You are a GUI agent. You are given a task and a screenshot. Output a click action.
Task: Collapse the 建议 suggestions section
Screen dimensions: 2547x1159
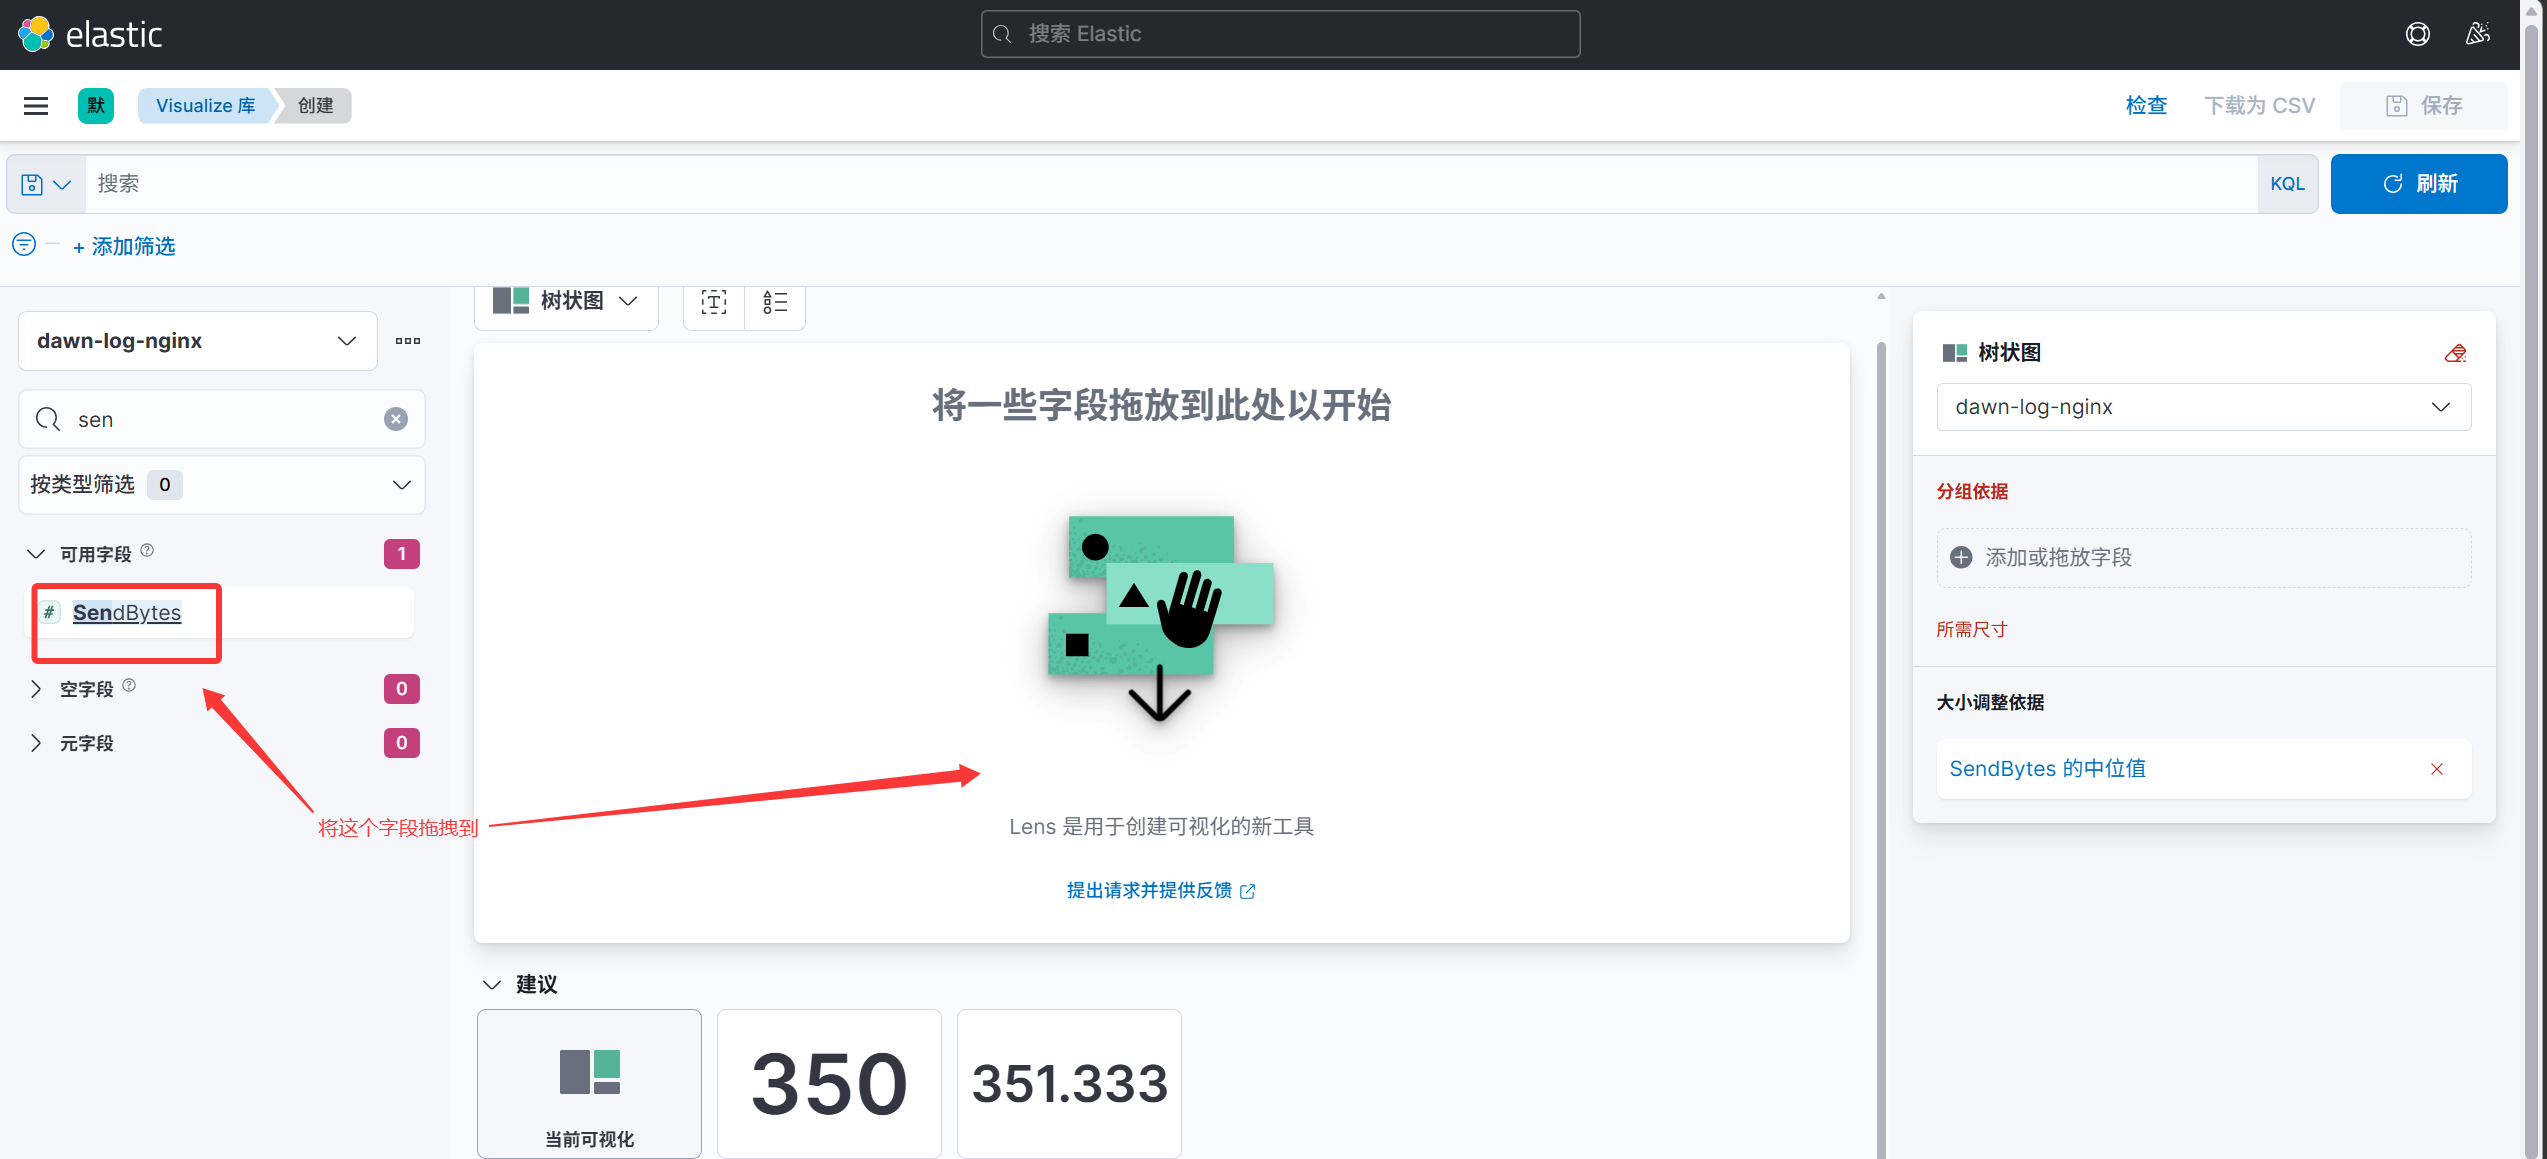pos(492,984)
